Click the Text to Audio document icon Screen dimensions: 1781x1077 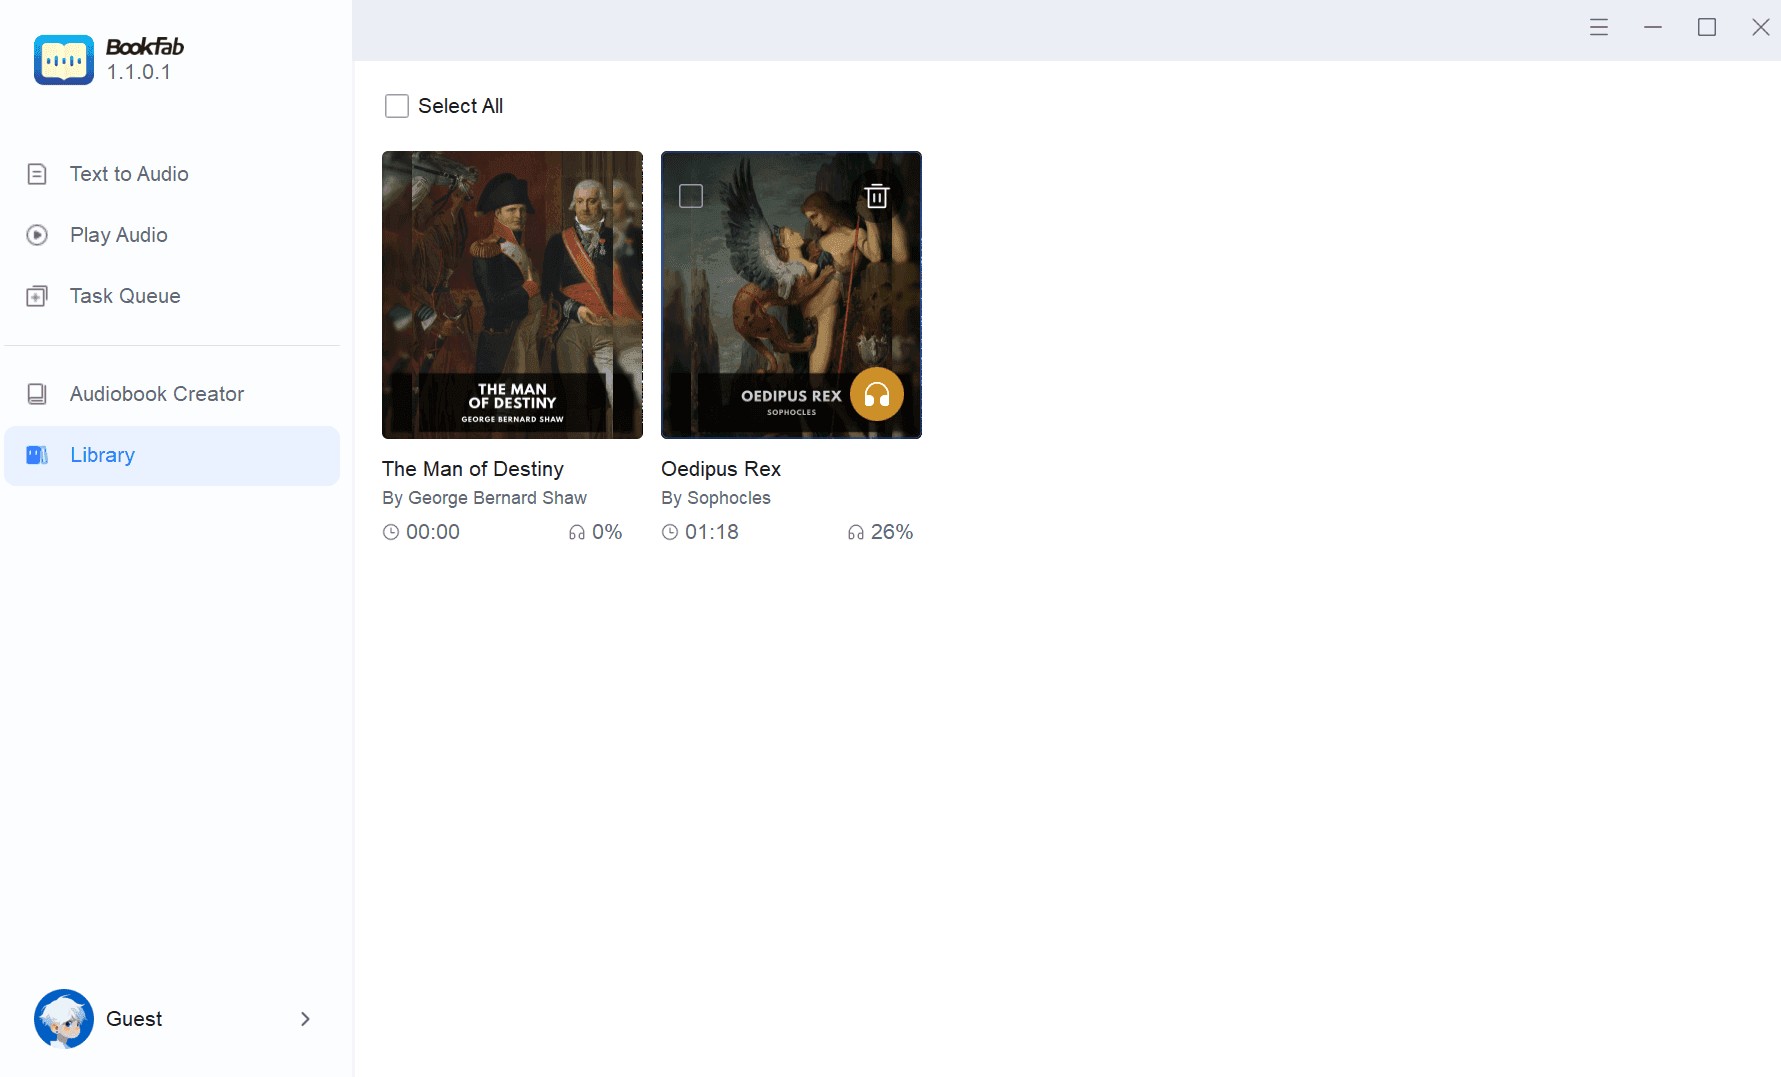tap(37, 174)
